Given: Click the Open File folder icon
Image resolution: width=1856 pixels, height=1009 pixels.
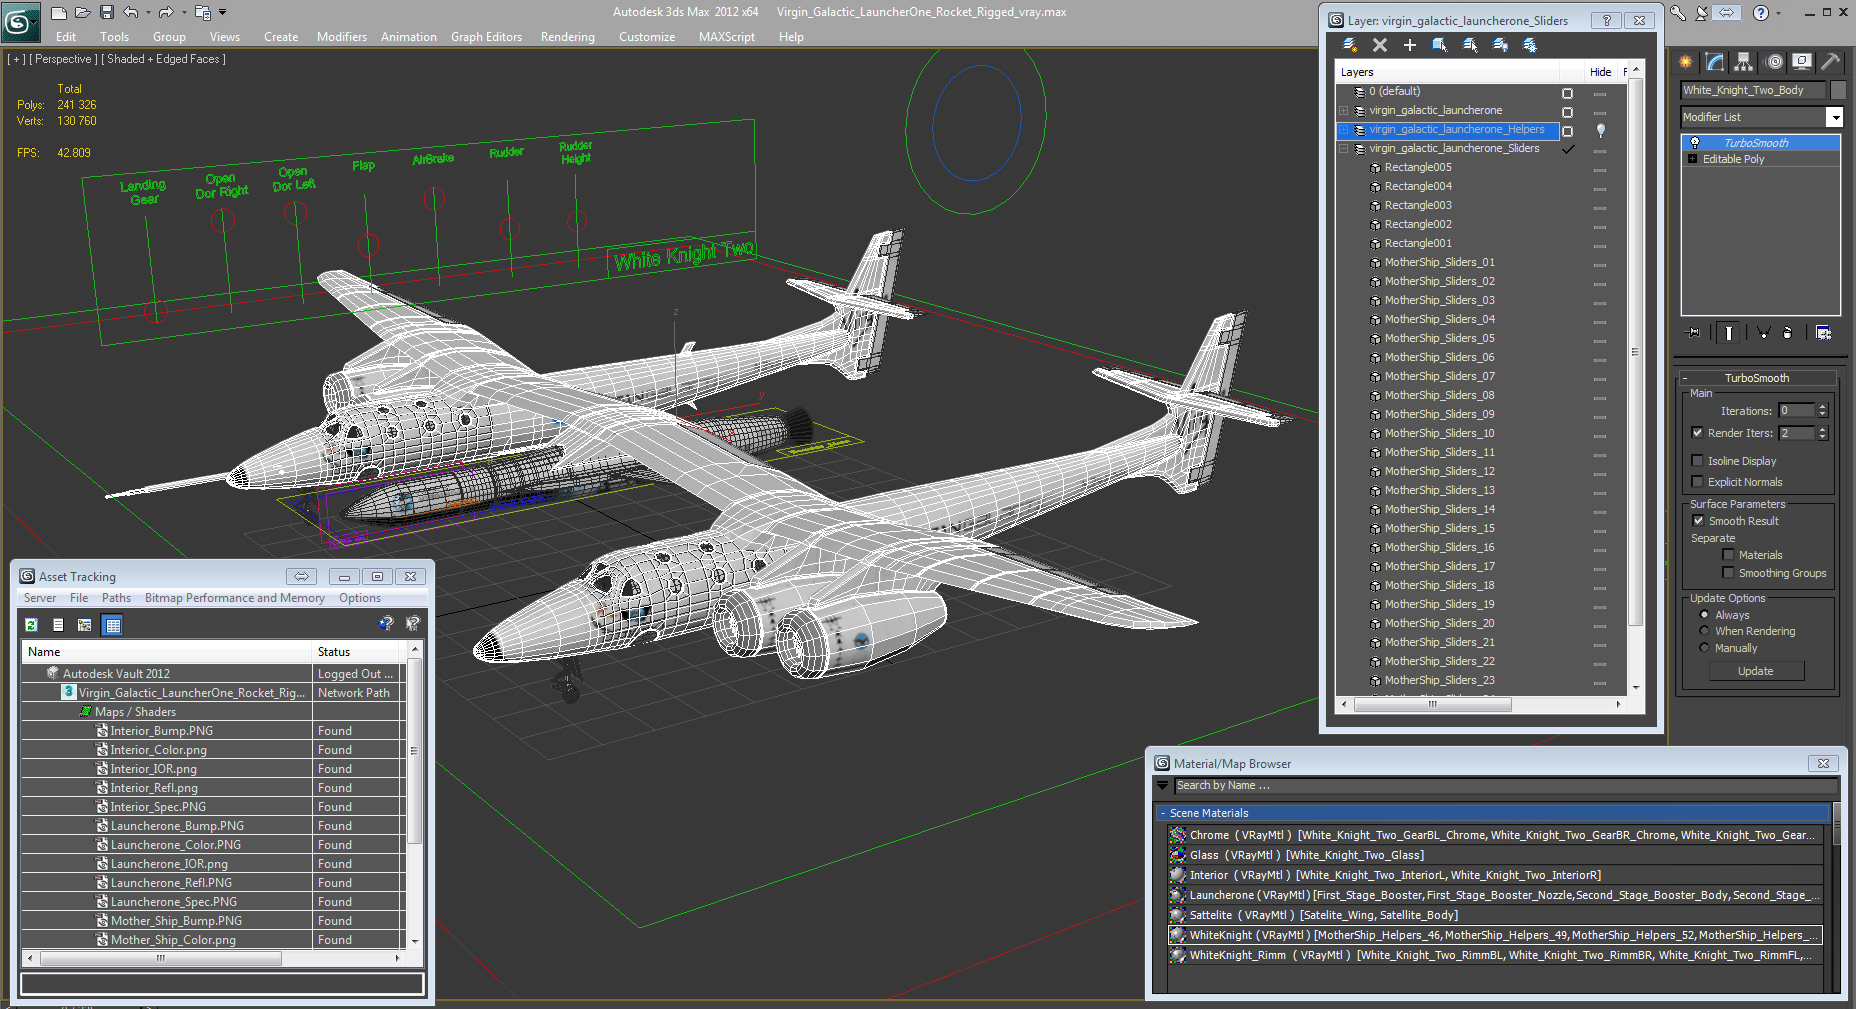Looking at the screenshot, I should (83, 13).
